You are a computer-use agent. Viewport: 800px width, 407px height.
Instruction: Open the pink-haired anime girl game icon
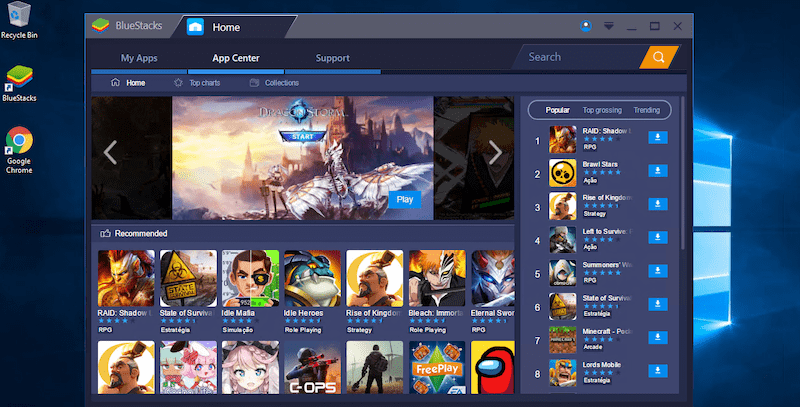(251, 368)
